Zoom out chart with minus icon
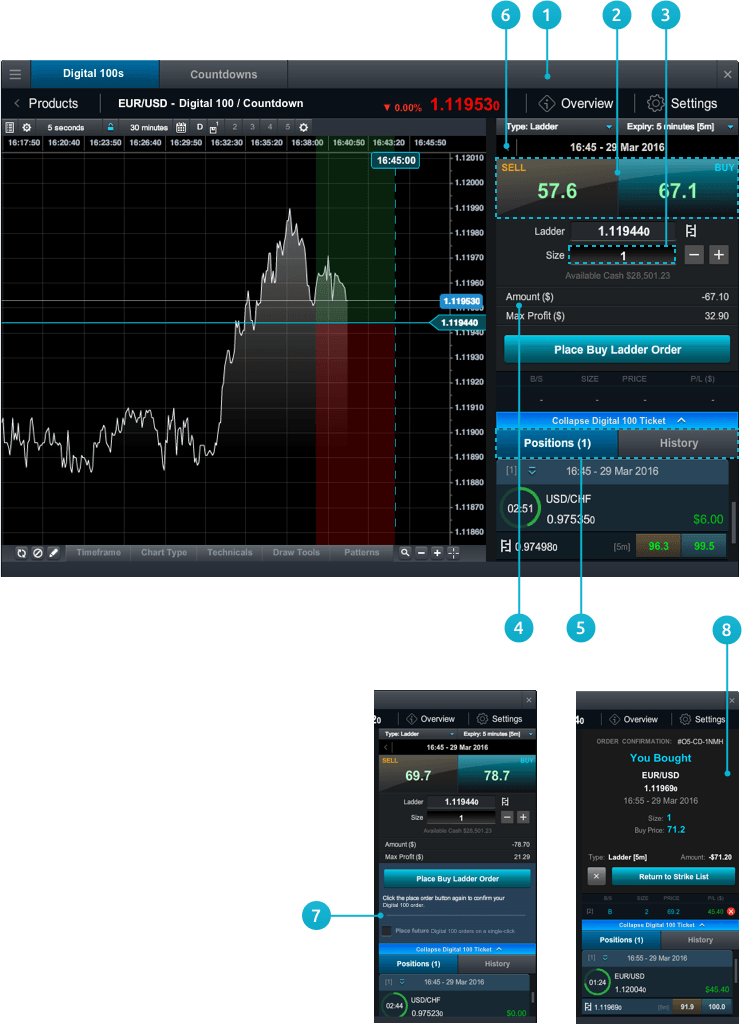 (x=422, y=553)
